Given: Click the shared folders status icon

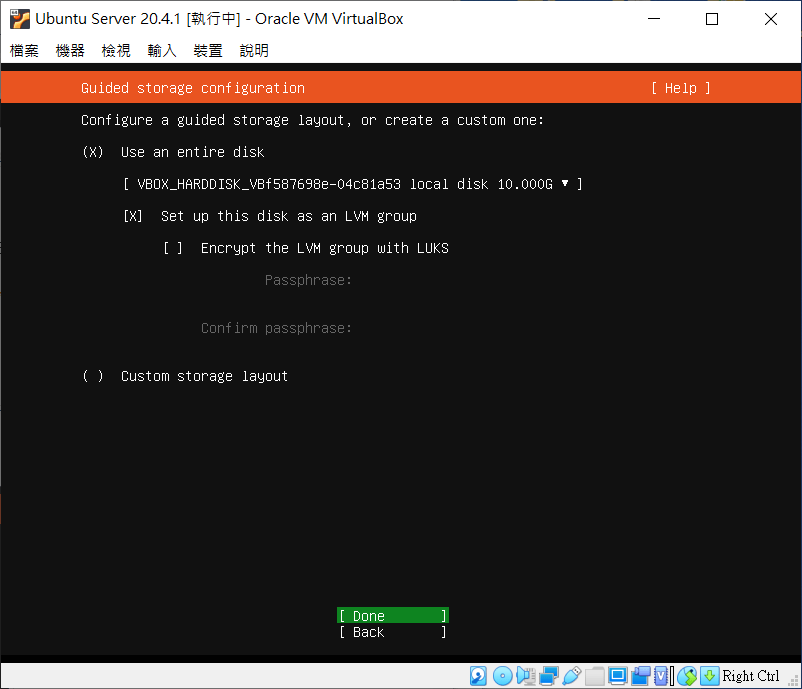Looking at the screenshot, I should [594, 676].
